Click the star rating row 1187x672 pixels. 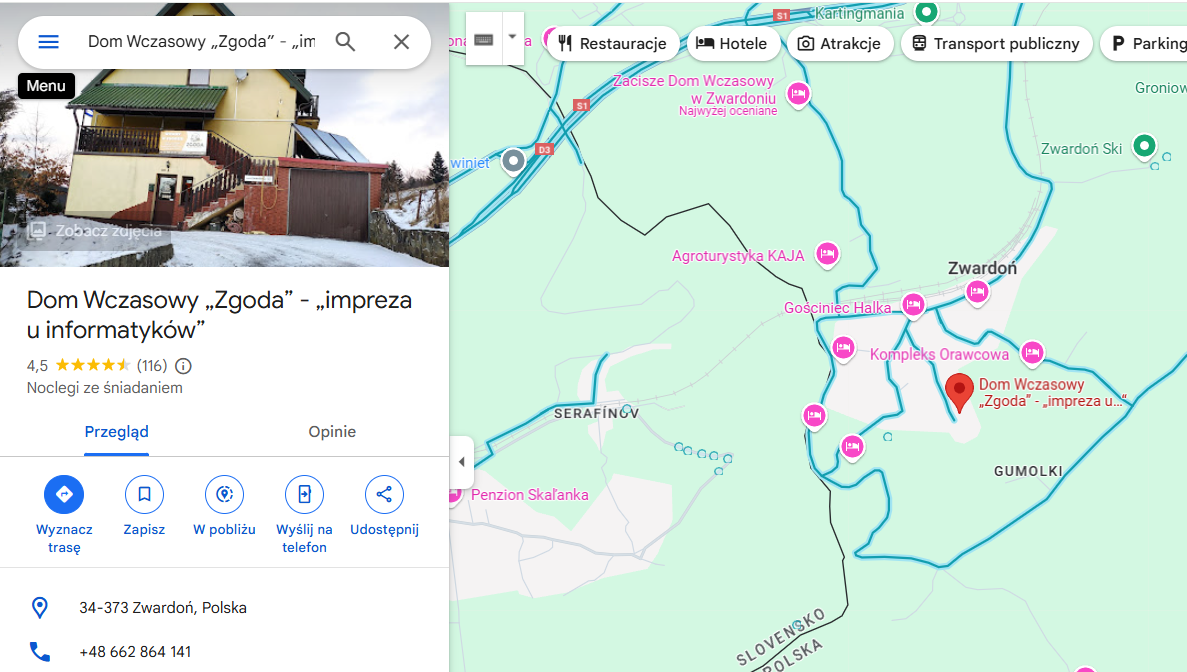tap(92, 366)
